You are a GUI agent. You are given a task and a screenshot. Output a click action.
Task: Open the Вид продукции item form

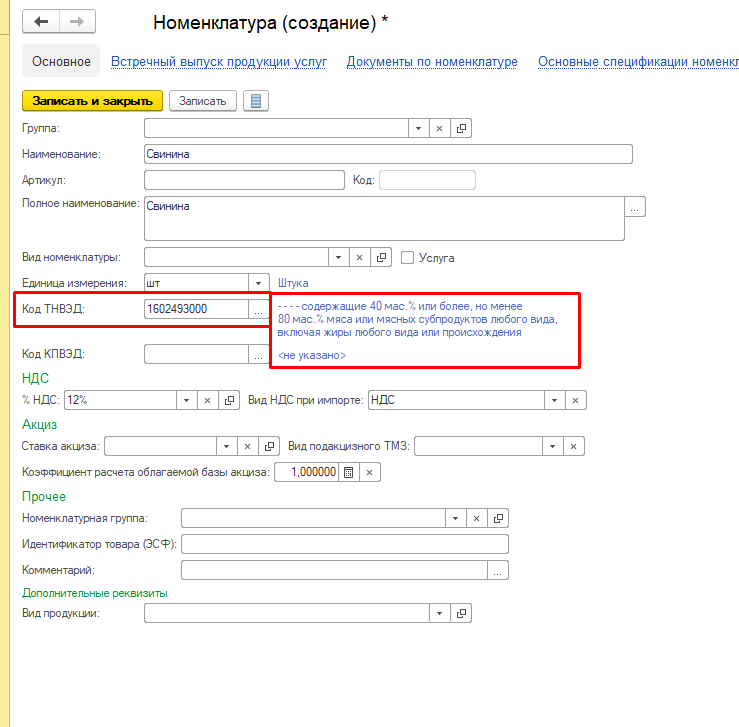(461, 613)
